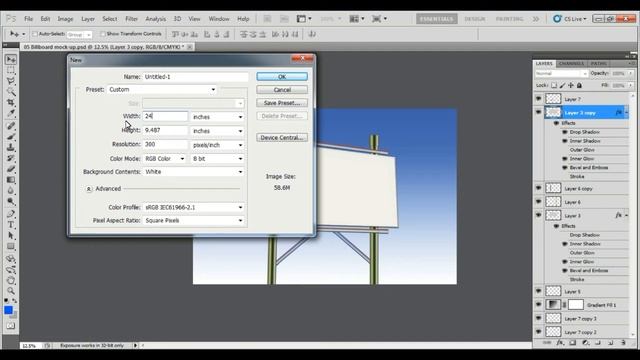Click the lock all icon
Screen dimensions: 640x360
coord(579,85)
